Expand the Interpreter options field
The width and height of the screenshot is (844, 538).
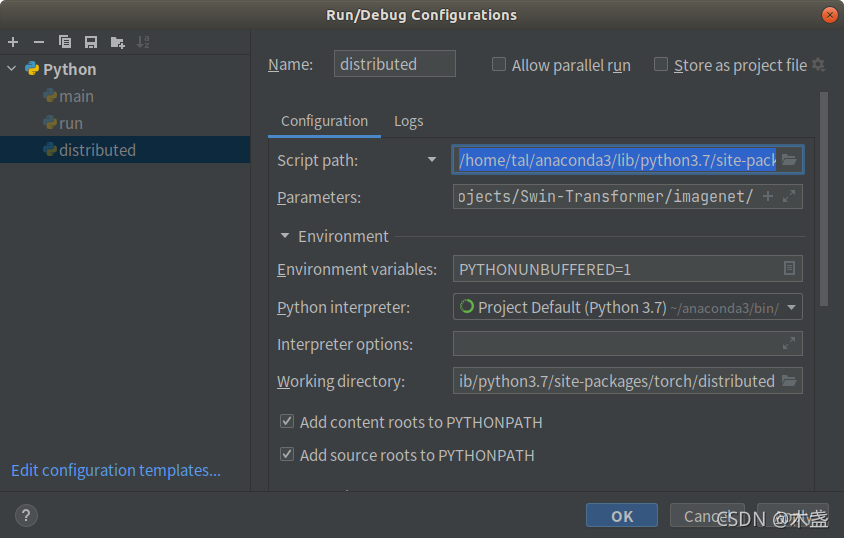[x=789, y=343]
